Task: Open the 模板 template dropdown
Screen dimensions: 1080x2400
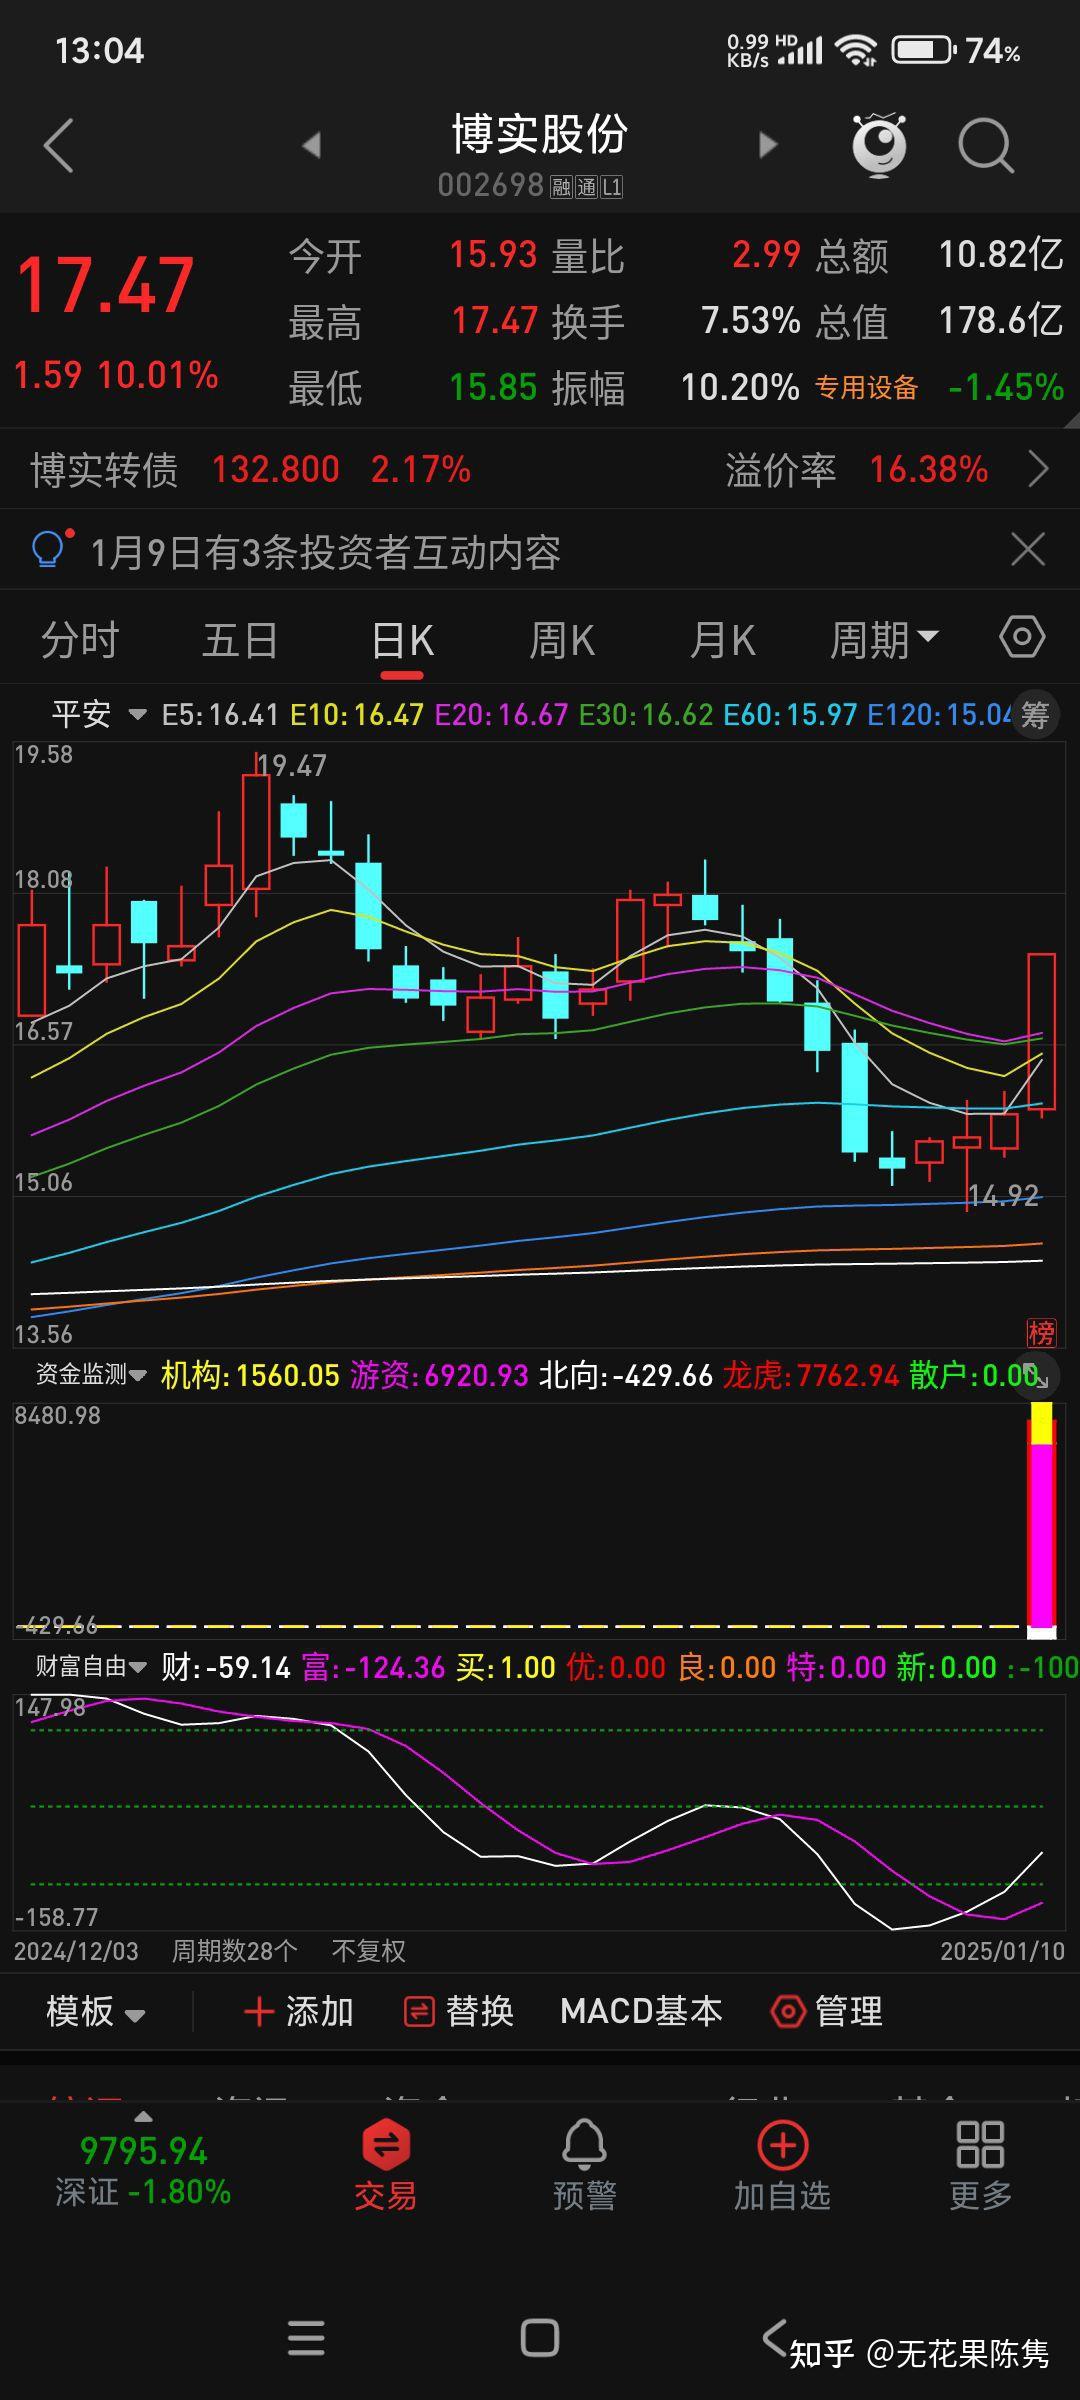Action: pos(95,2011)
